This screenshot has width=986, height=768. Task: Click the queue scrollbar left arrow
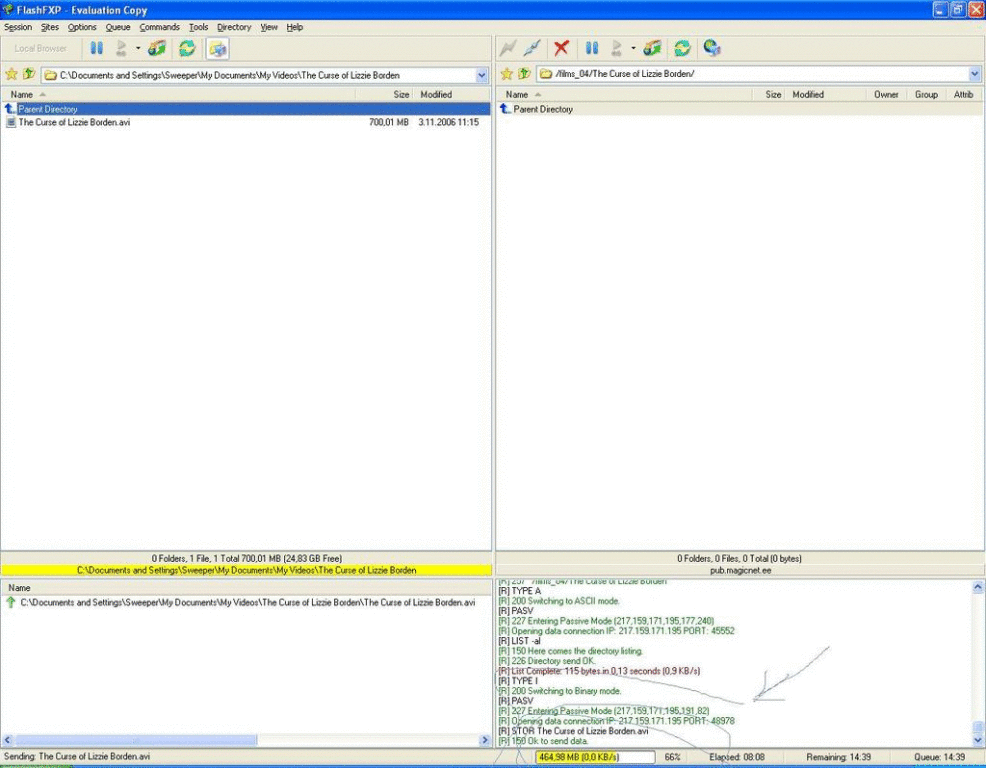coord(7,740)
